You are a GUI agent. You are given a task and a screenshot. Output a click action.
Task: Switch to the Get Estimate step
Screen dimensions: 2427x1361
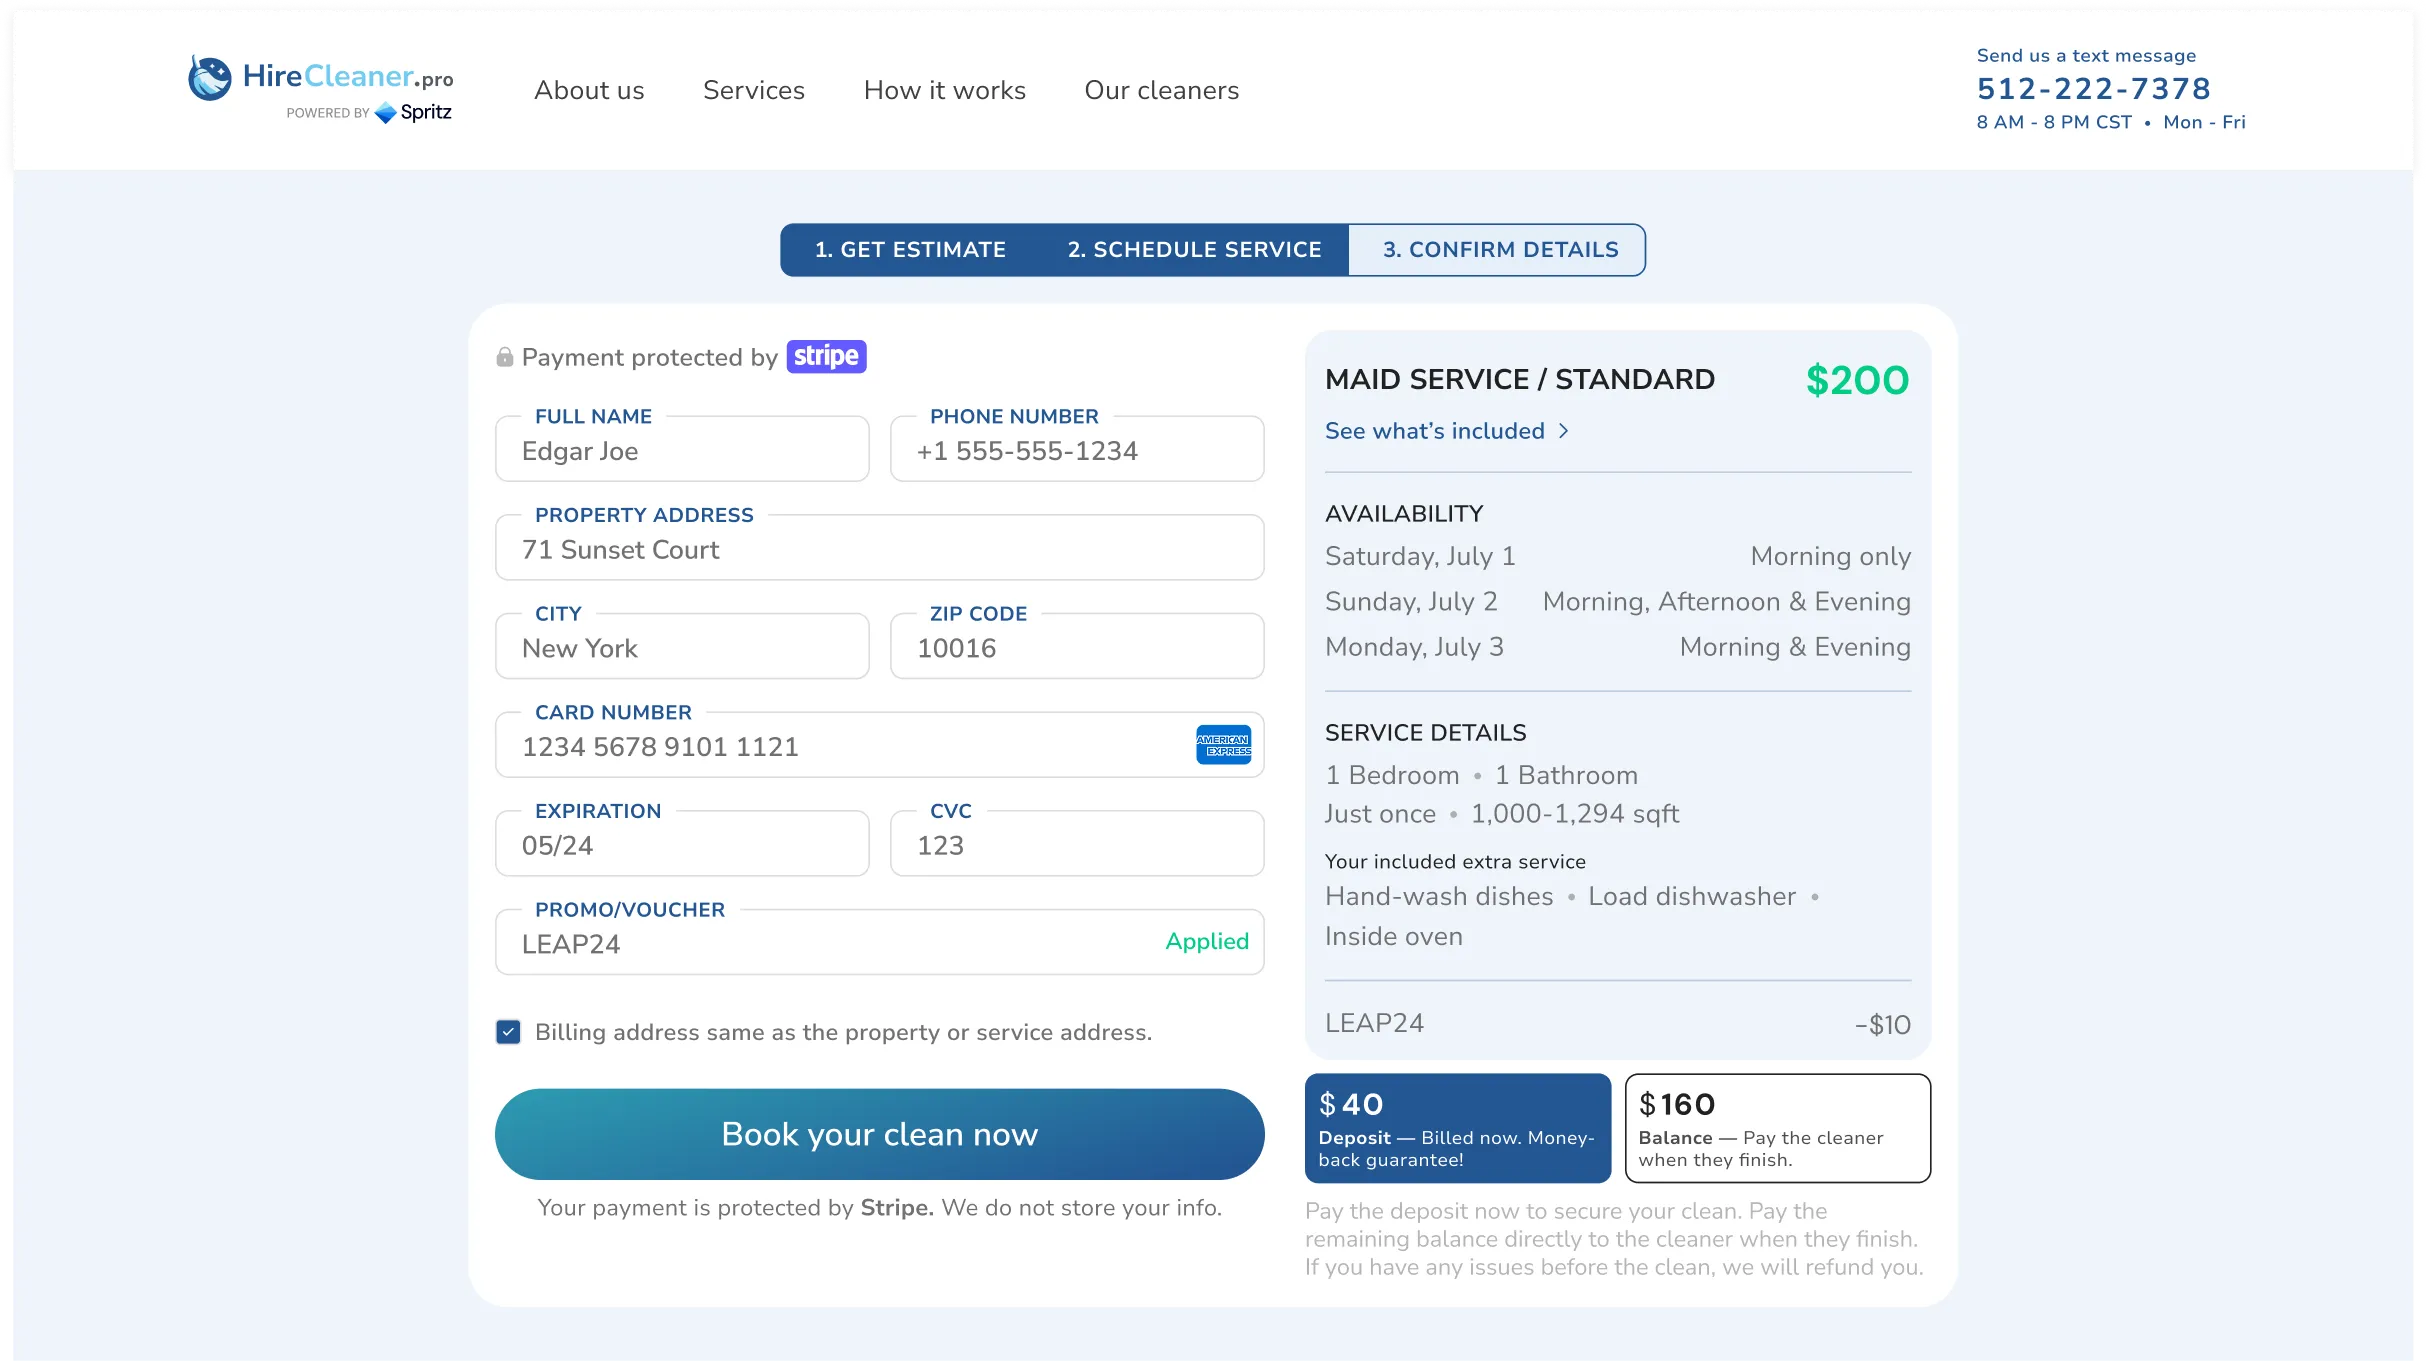click(910, 249)
